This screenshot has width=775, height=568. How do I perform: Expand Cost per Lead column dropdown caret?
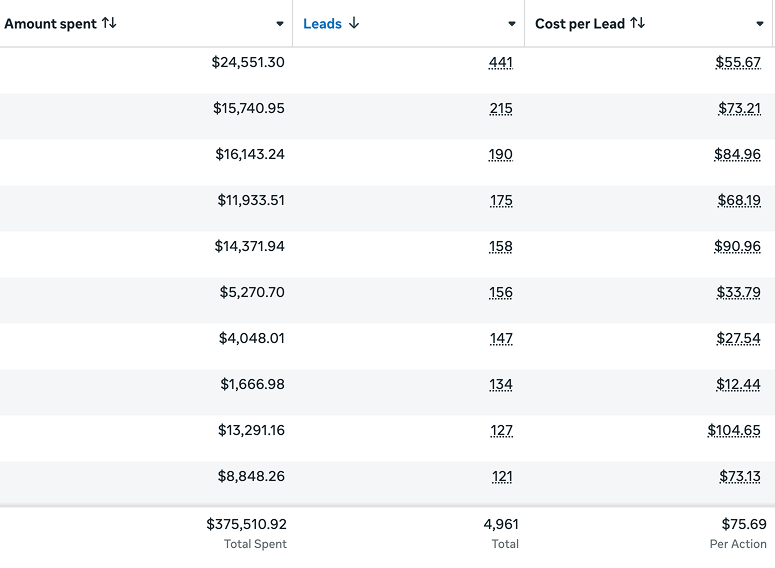760,24
